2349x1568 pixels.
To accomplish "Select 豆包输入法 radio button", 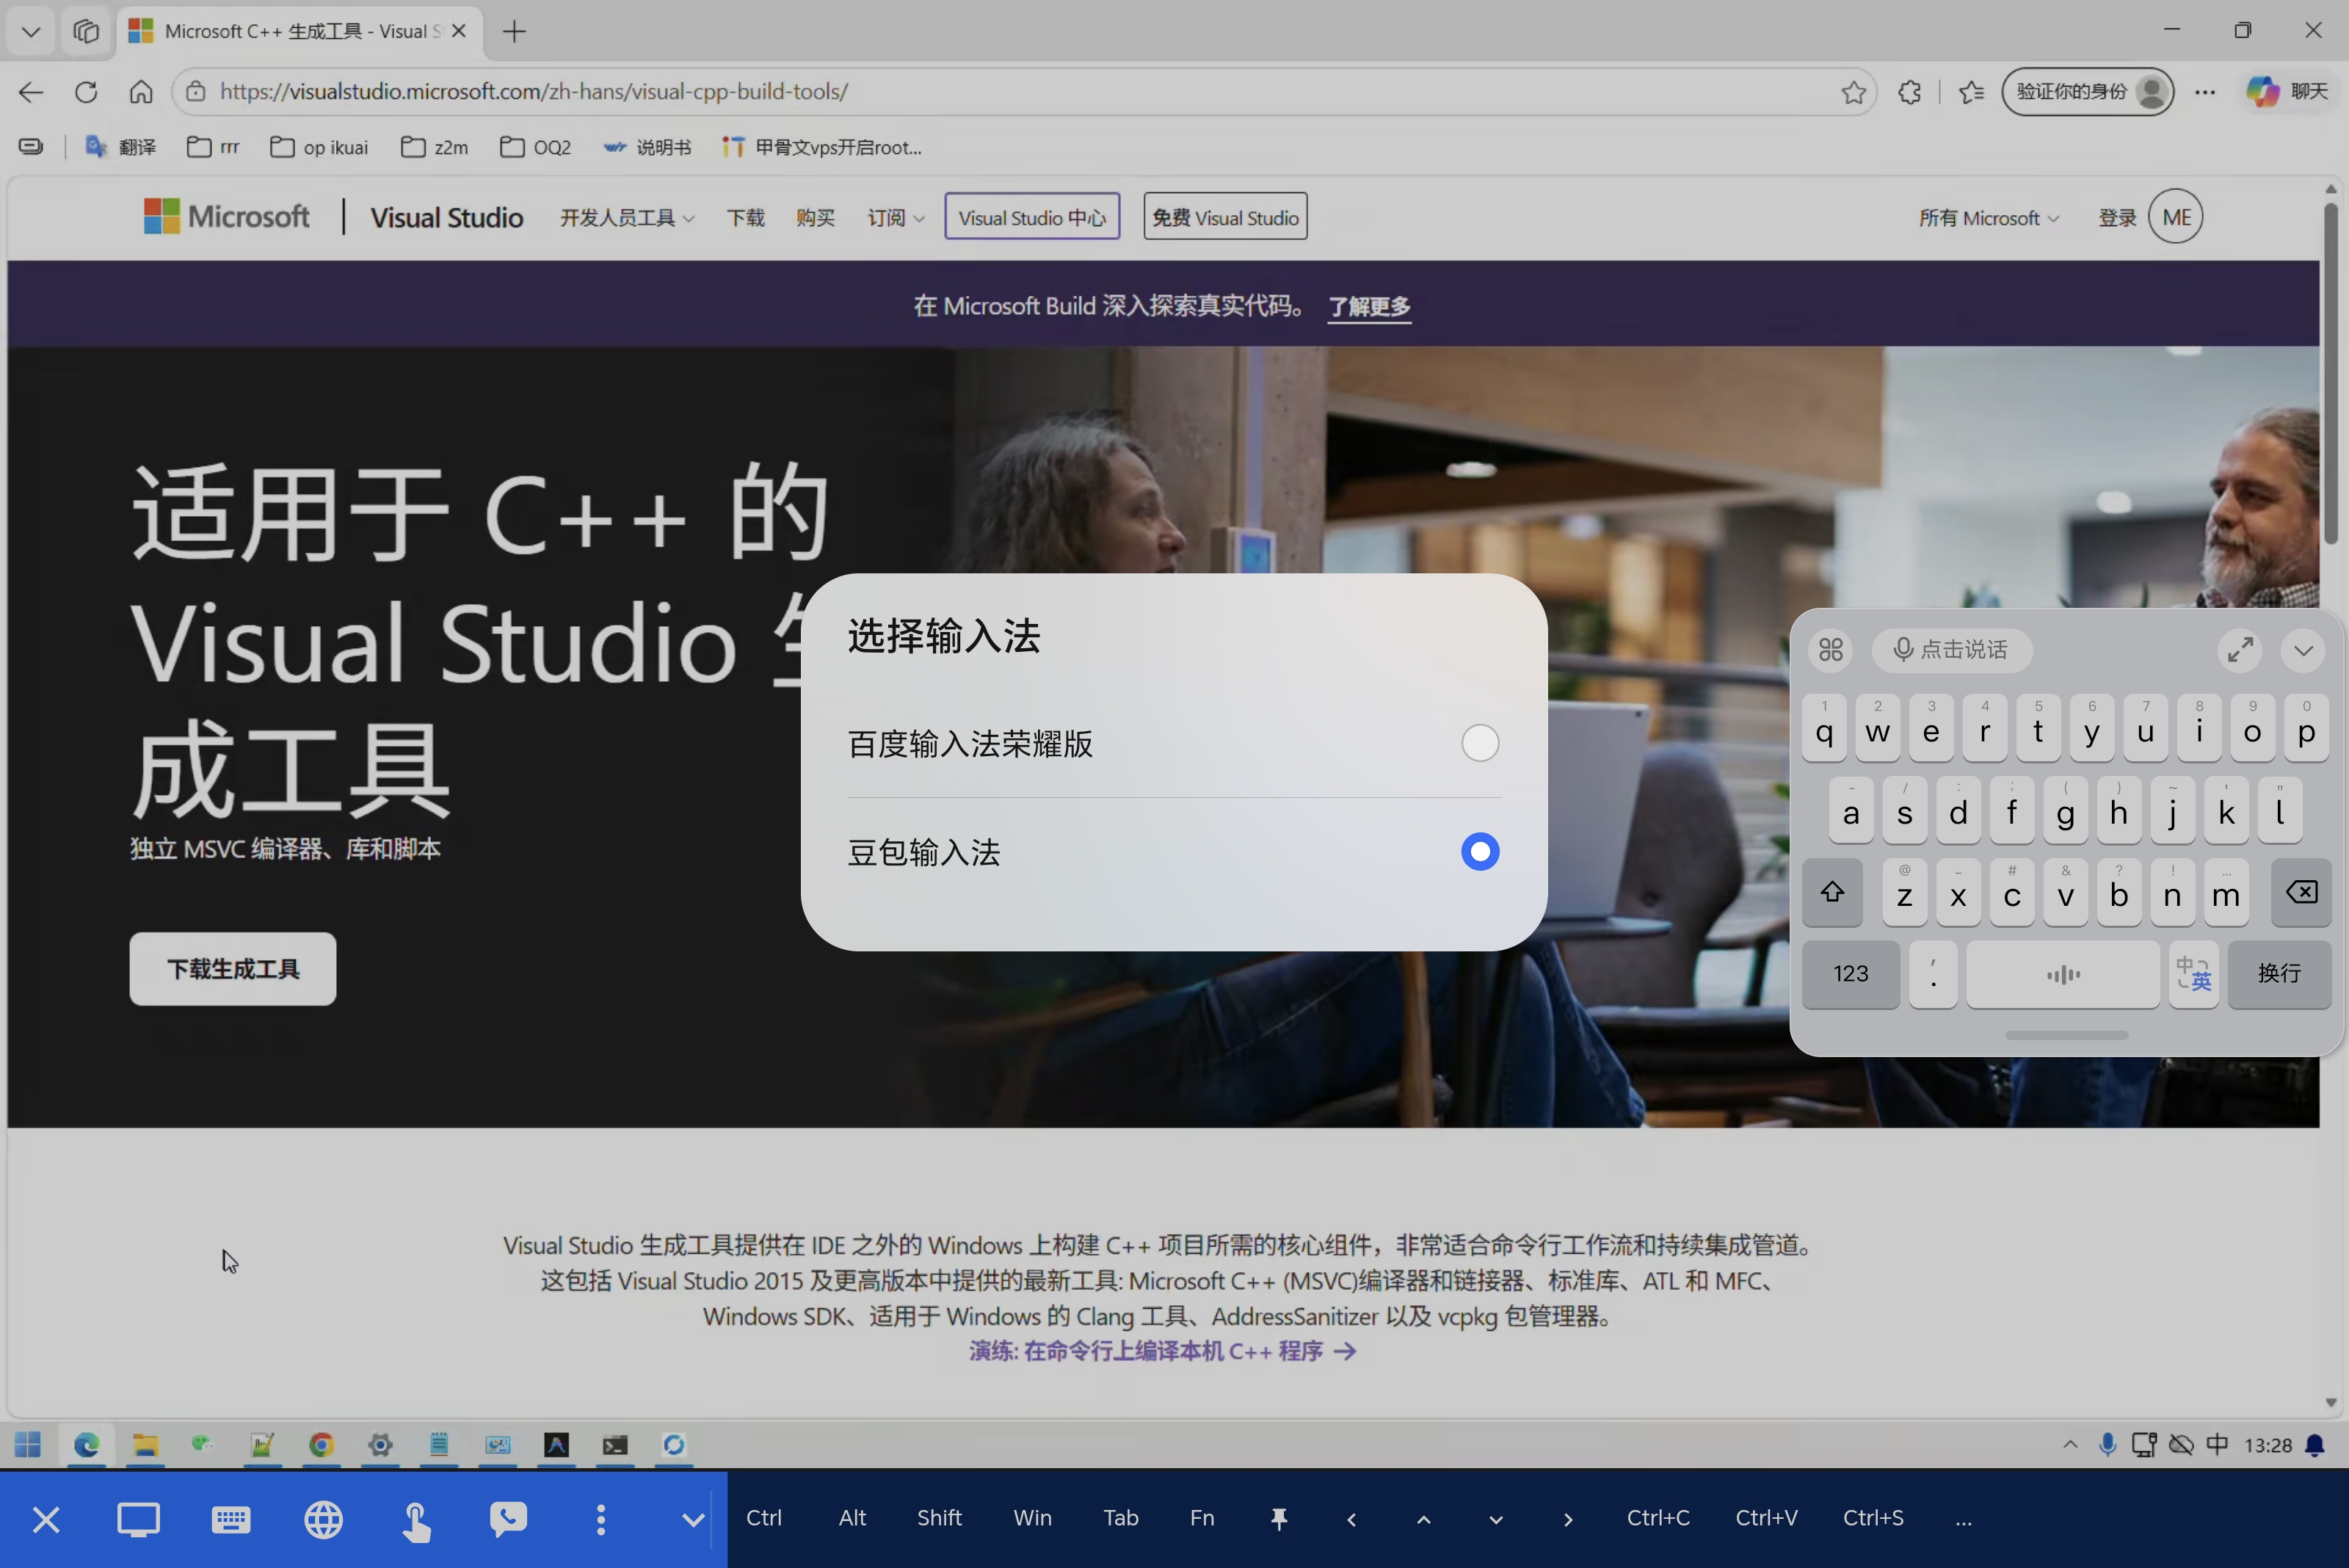I will 1479,852.
